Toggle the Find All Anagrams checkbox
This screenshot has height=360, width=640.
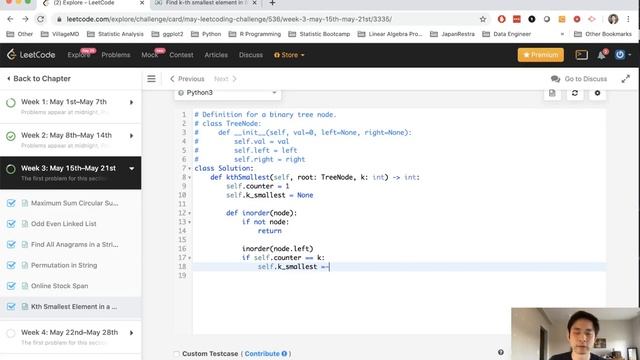pos(11,244)
